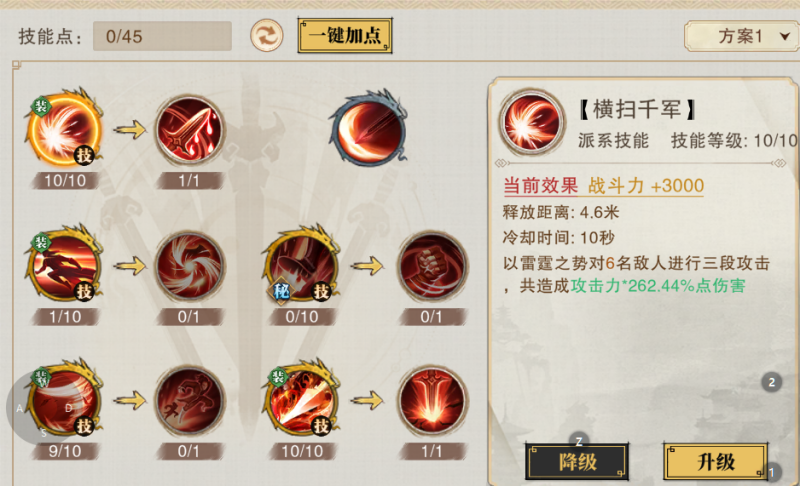This screenshot has height=486, width=800.
Task: Click the 当前效果 current effect label
Action: [540, 186]
